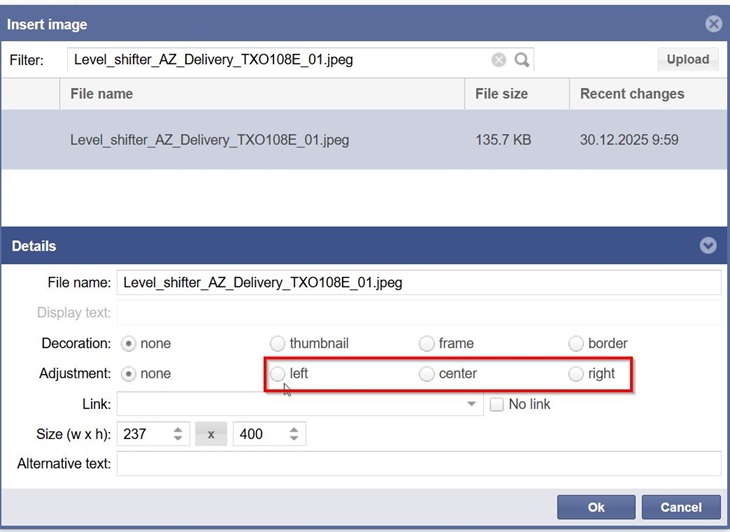The width and height of the screenshot is (730, 532).
Task: Choose border decoration radio button
Action: [x=576, y=343]
